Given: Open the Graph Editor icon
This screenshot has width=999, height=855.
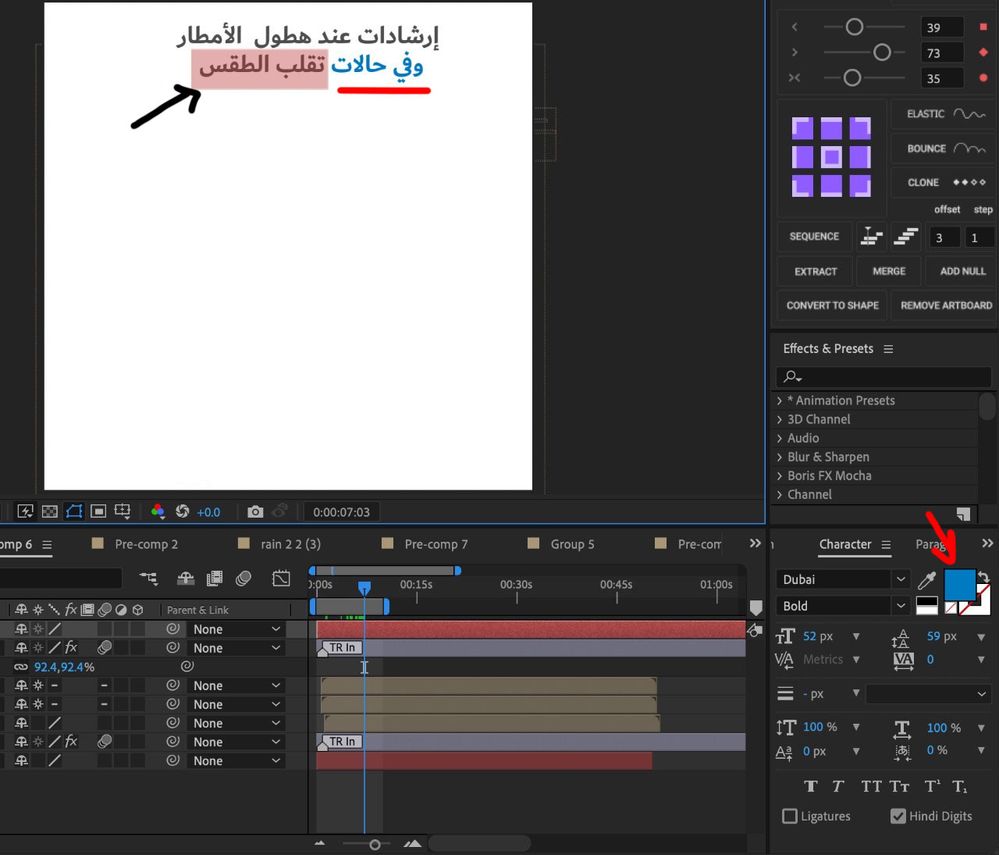Looking at the screenshot, I should (x=281, y=578).
